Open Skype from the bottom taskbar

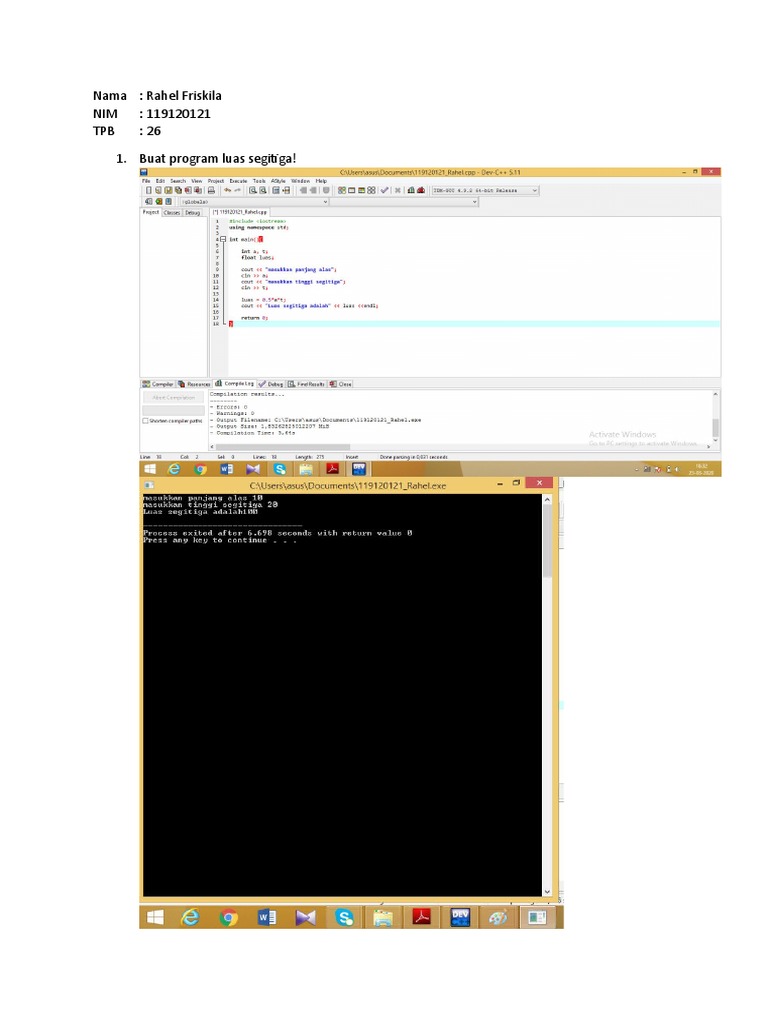pyautogui.click(x=344, y=917)
